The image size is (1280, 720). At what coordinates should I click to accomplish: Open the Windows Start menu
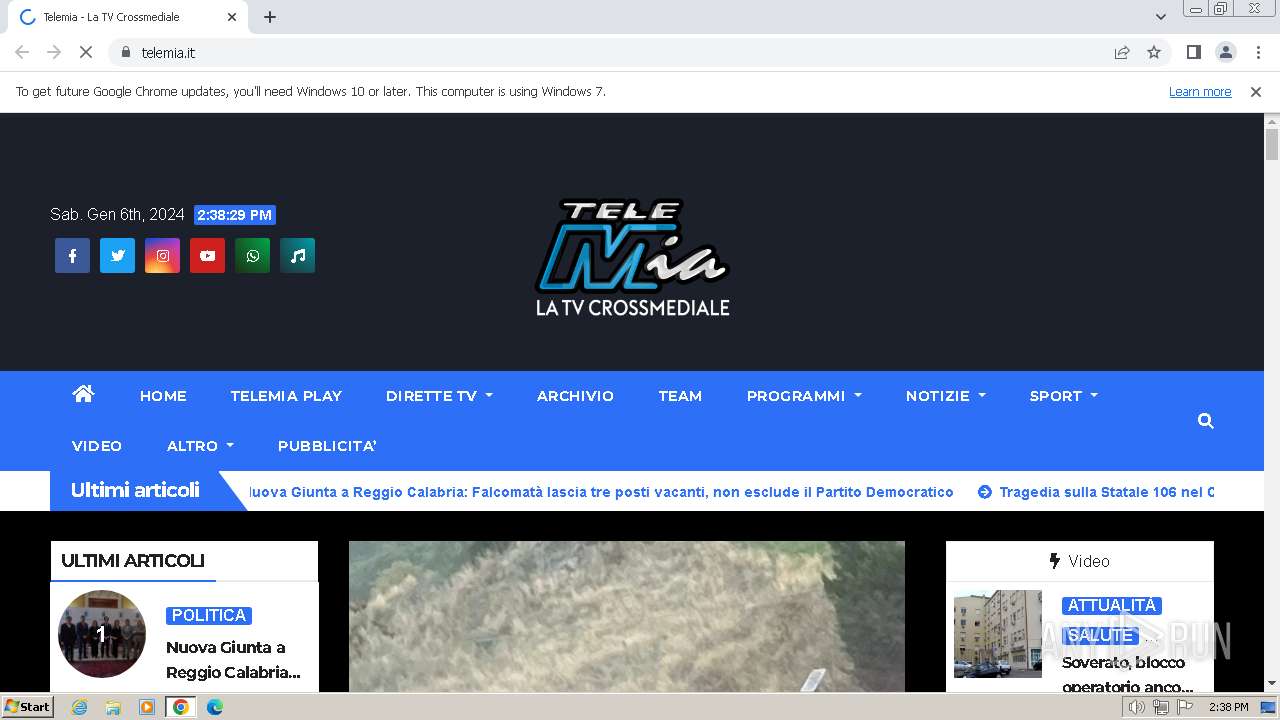(27, 707)
